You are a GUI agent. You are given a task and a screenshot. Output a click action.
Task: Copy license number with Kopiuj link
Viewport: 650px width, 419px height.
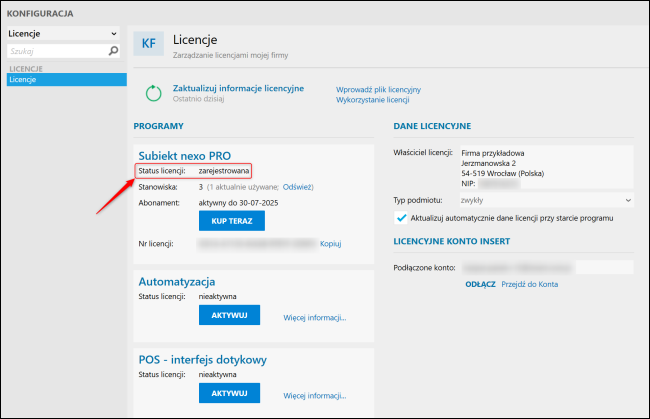(x=330, y=244)
